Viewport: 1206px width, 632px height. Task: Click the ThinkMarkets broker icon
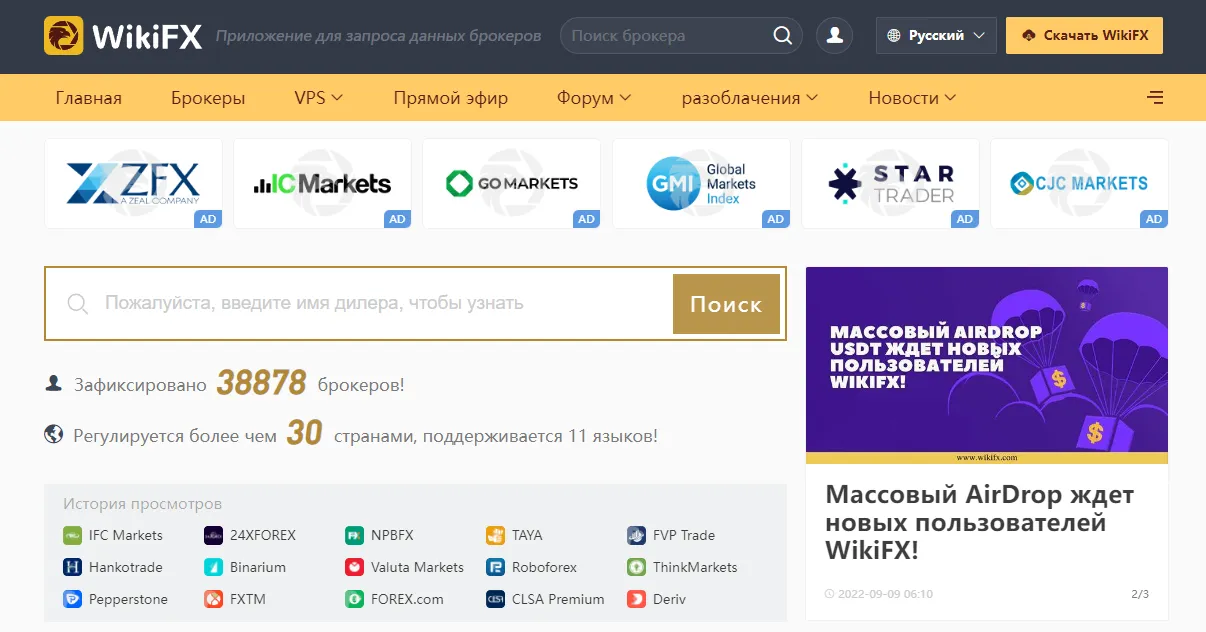coord(636,567)
